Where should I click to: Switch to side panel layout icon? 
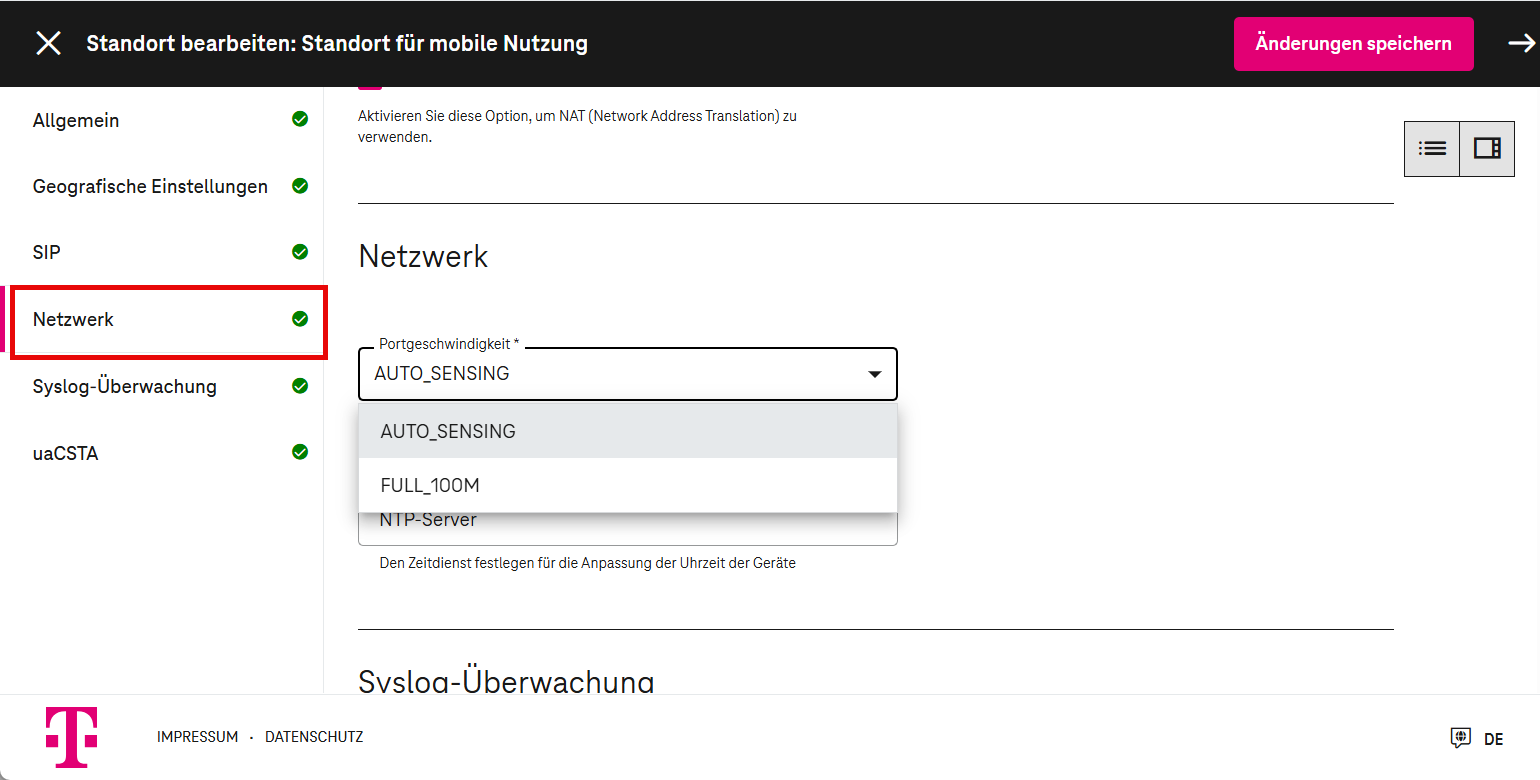pyautogui.click(x=1487, y=148)
